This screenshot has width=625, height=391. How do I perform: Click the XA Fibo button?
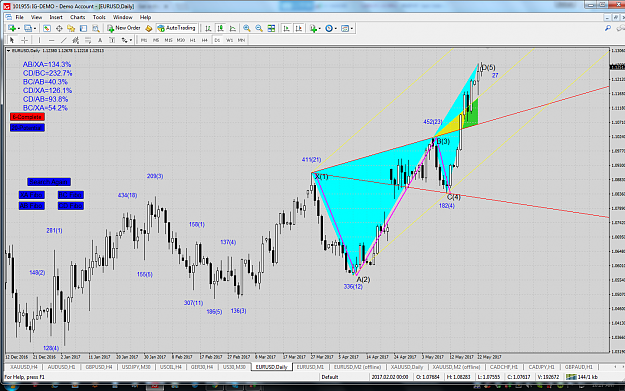[31, 195]
